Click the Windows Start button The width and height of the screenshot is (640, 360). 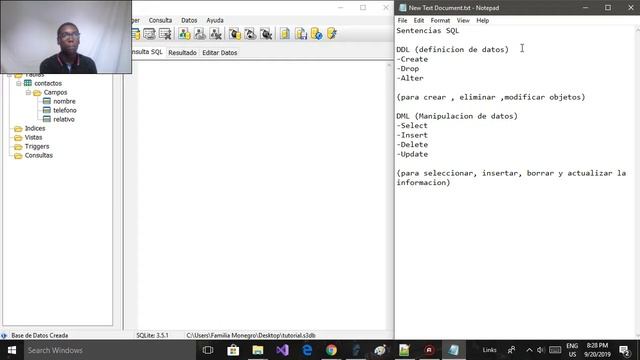coord(12,350)
